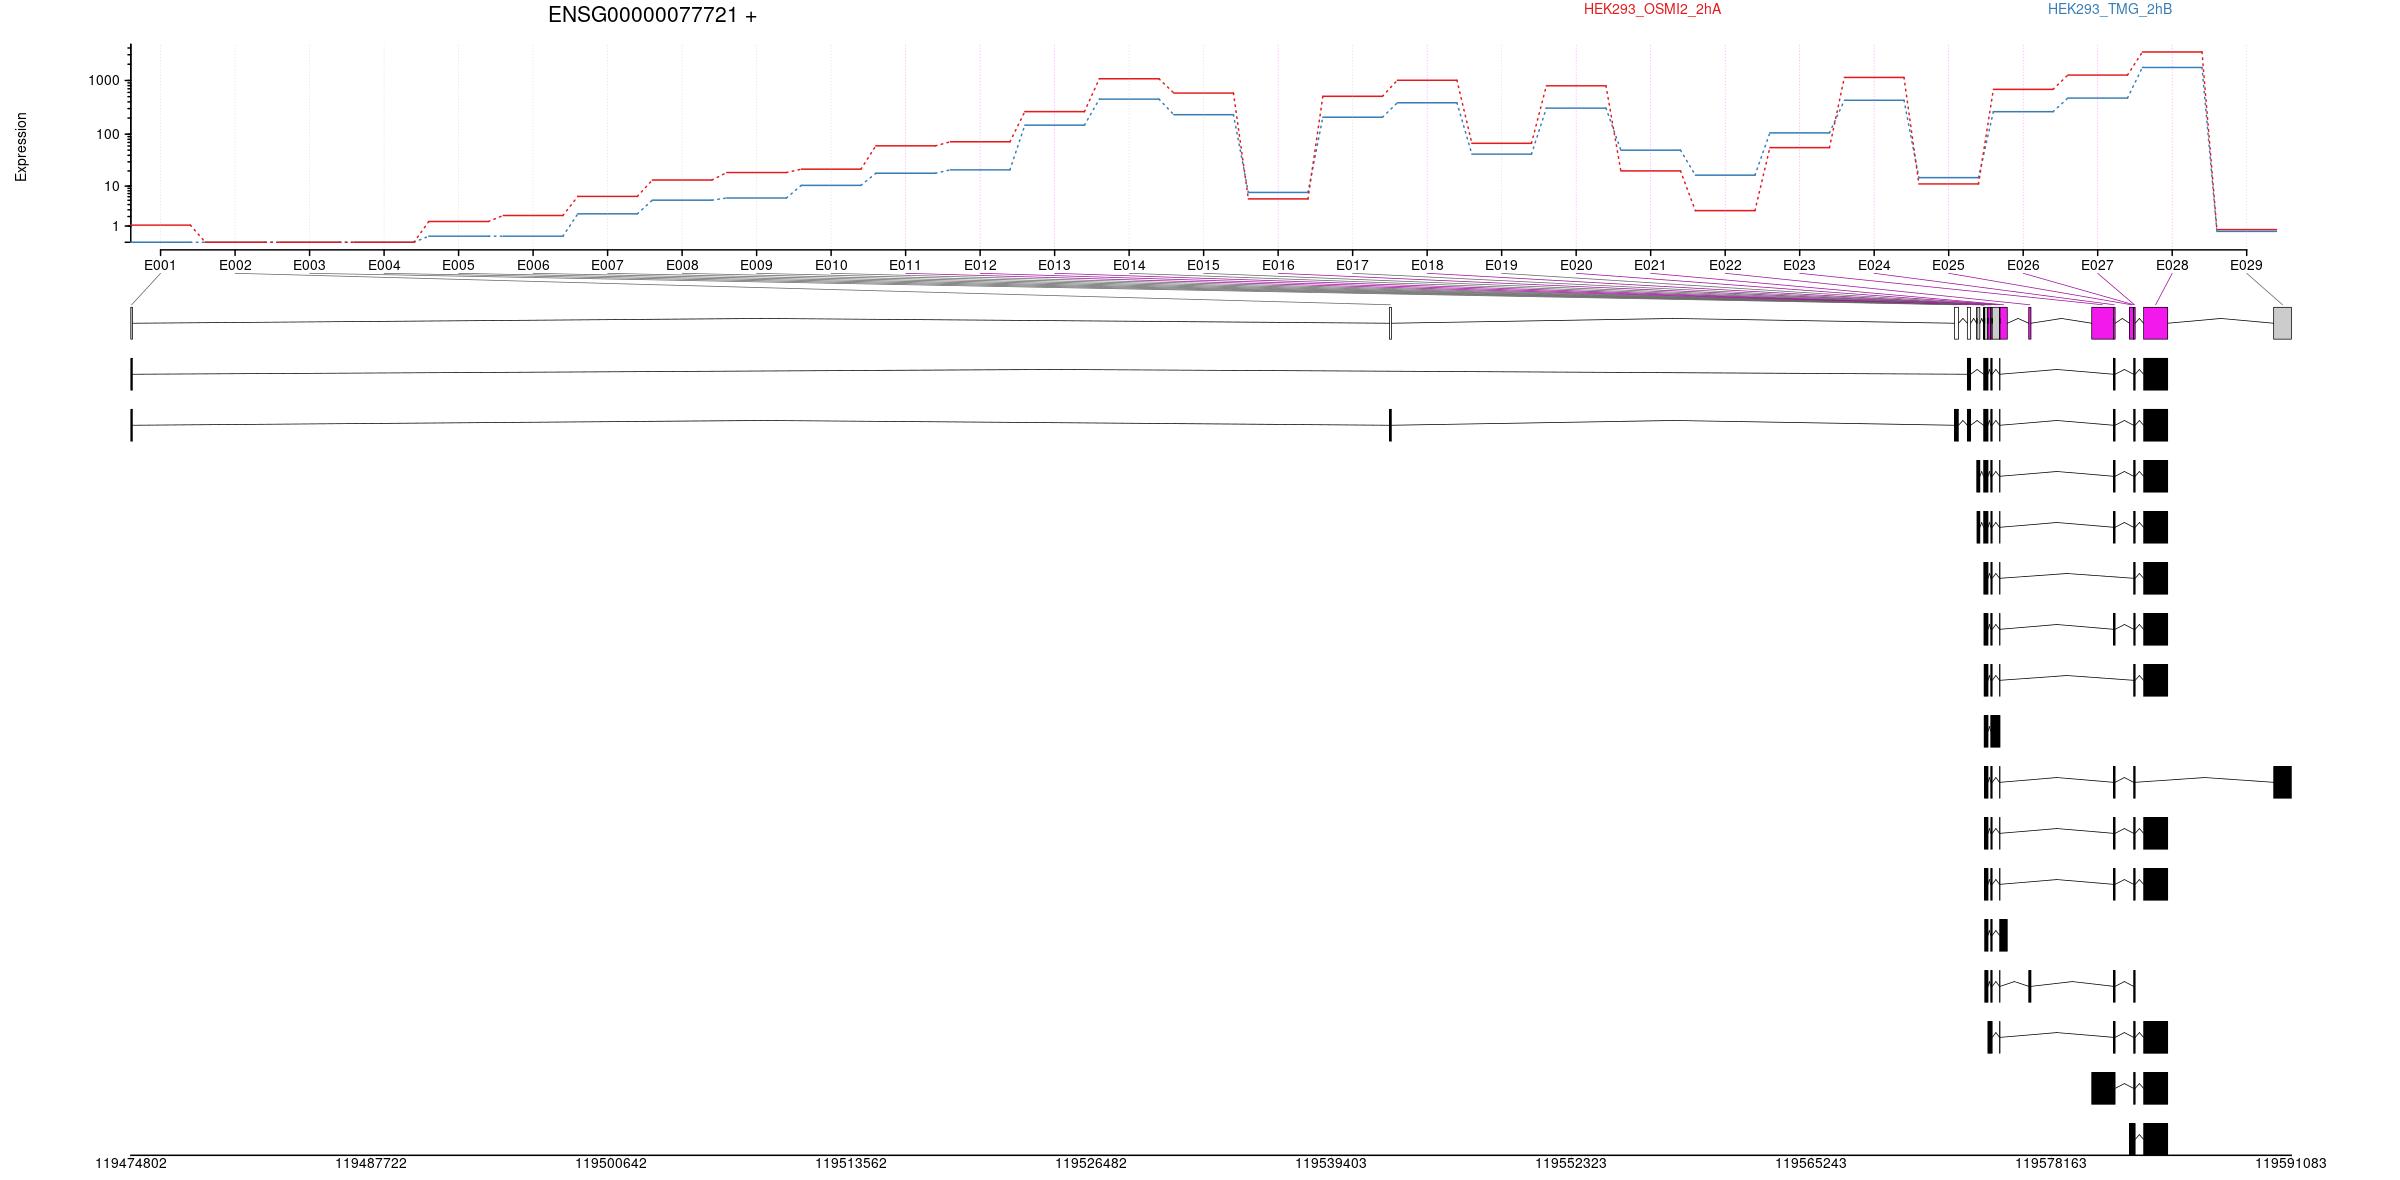Click genomic coordinate 119578163
The image size is (2400, 1180).
click(2051, 1163)
